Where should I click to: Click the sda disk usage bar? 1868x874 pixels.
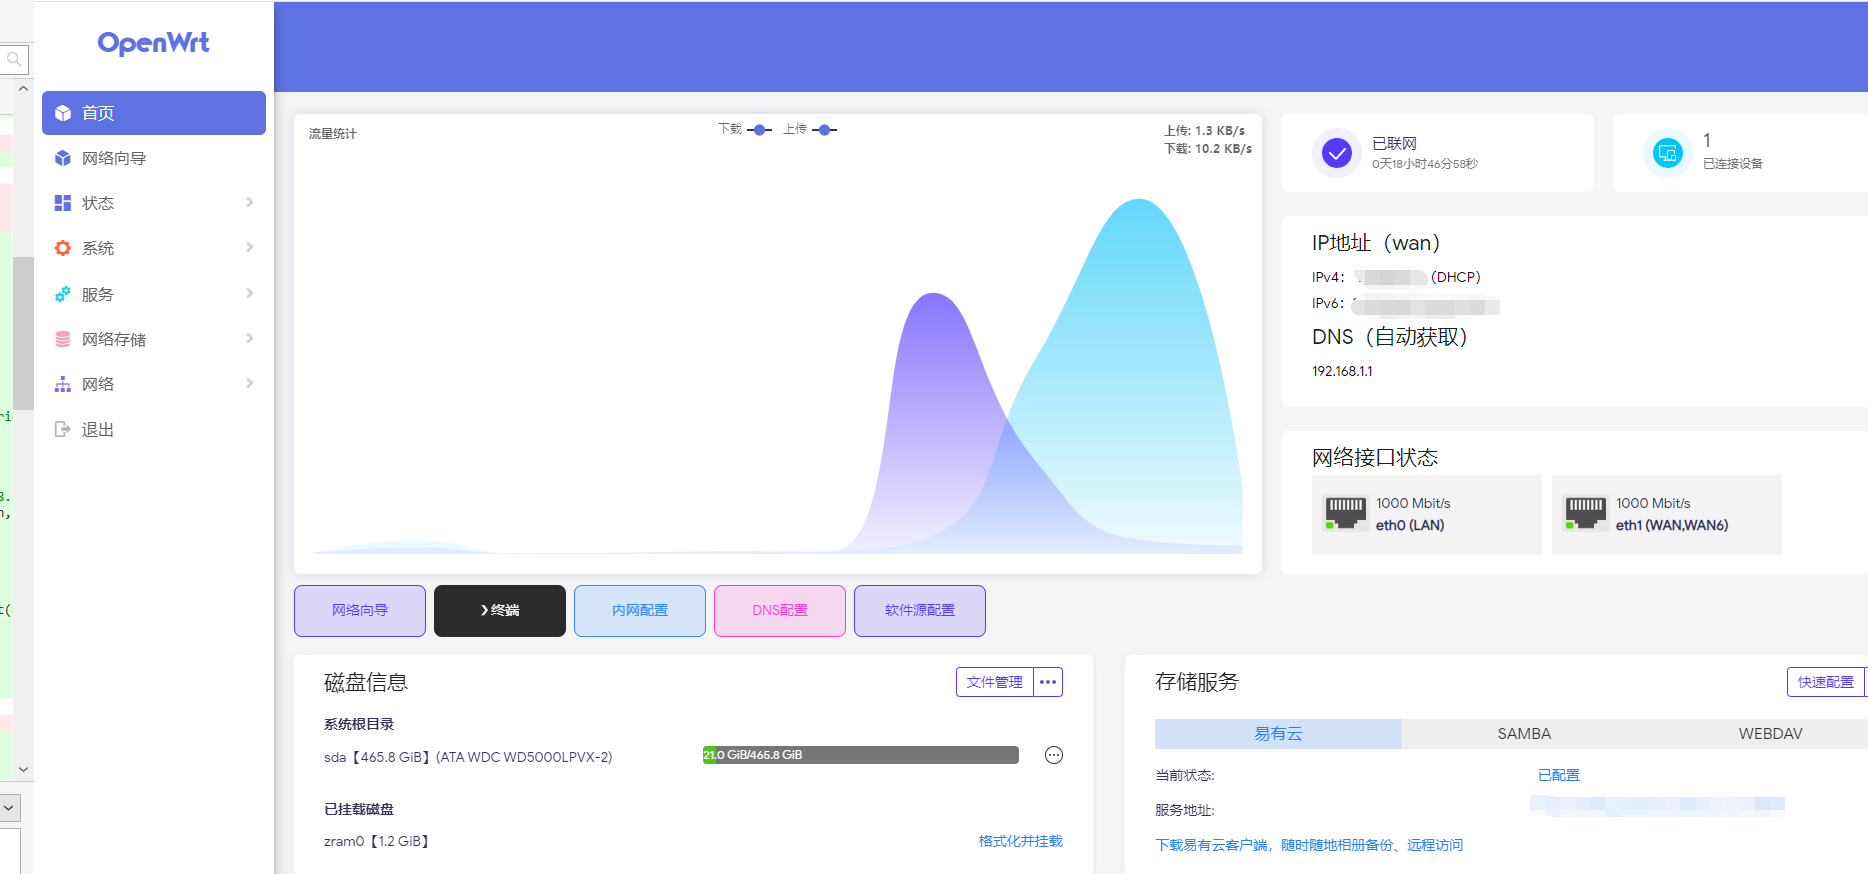860,755
